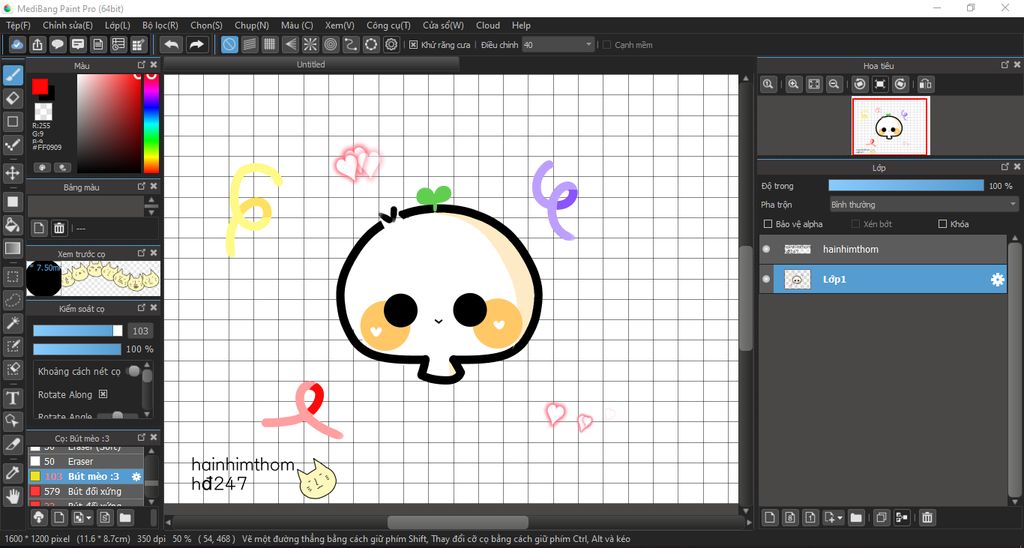The width and height of the screenshot is (1024, 548).
Task: Delete layer with trash icon
Action: click(927, 518)
